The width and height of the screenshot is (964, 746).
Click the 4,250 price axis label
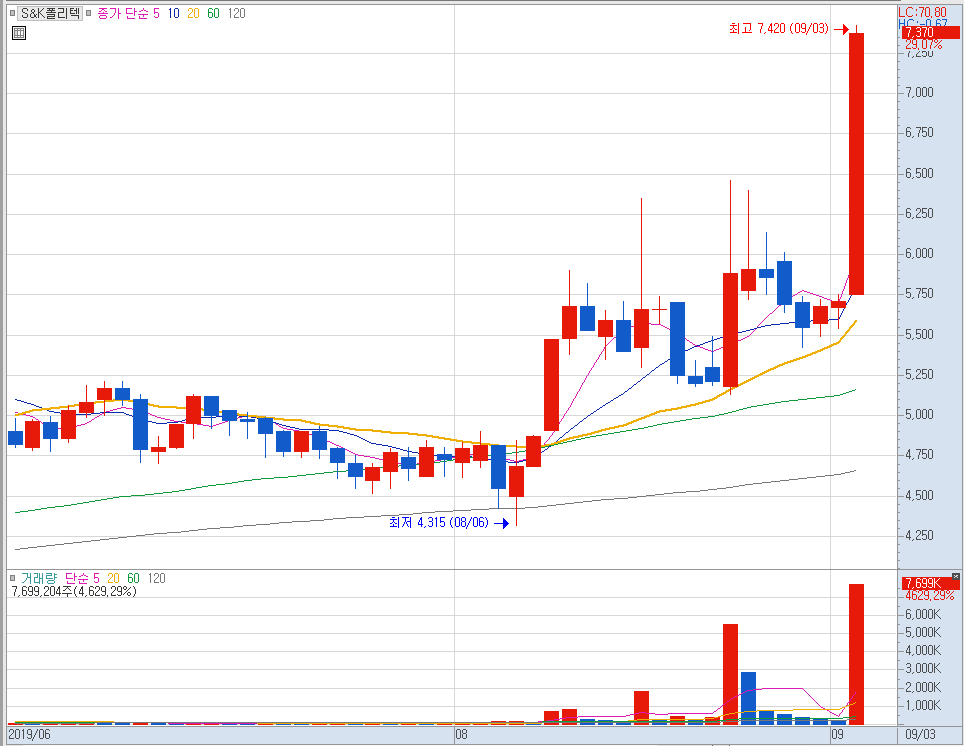[919, 535]
